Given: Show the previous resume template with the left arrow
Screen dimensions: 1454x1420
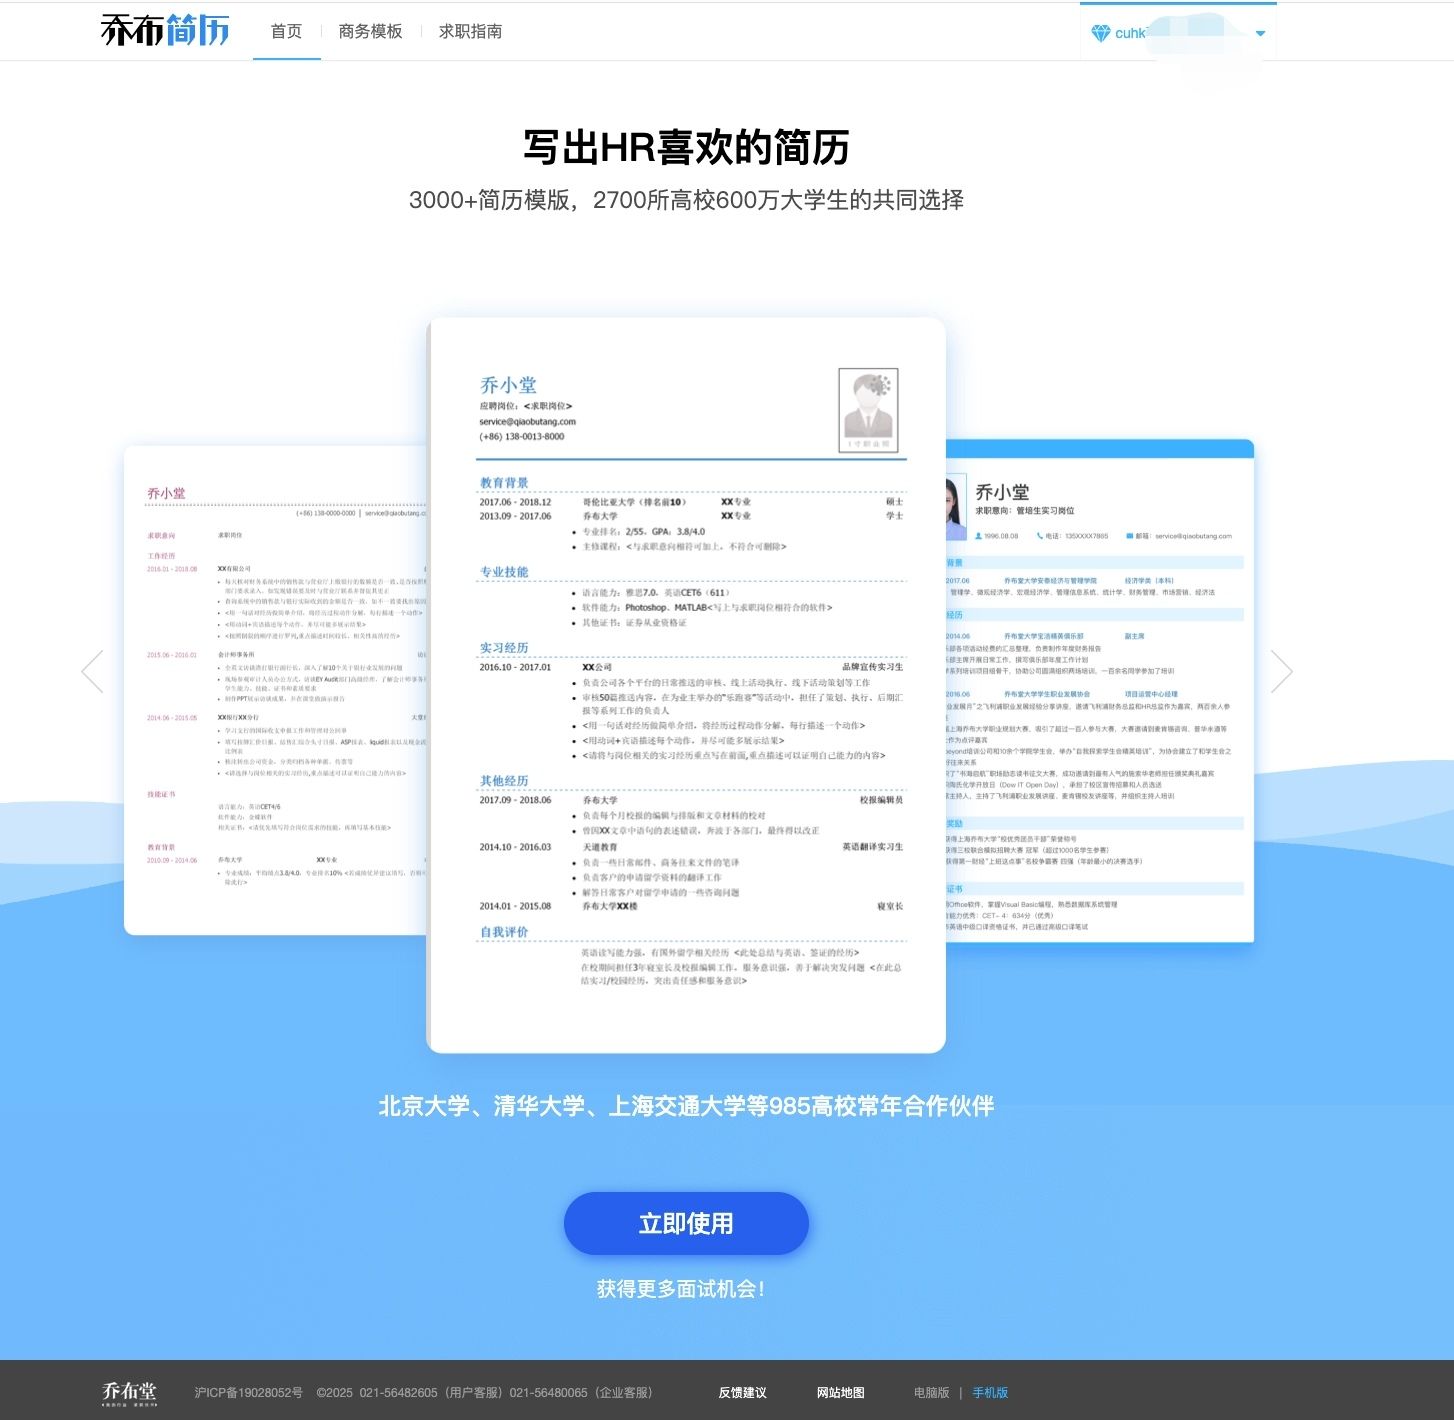Looking at the screenshot, I should pos(93,671).
